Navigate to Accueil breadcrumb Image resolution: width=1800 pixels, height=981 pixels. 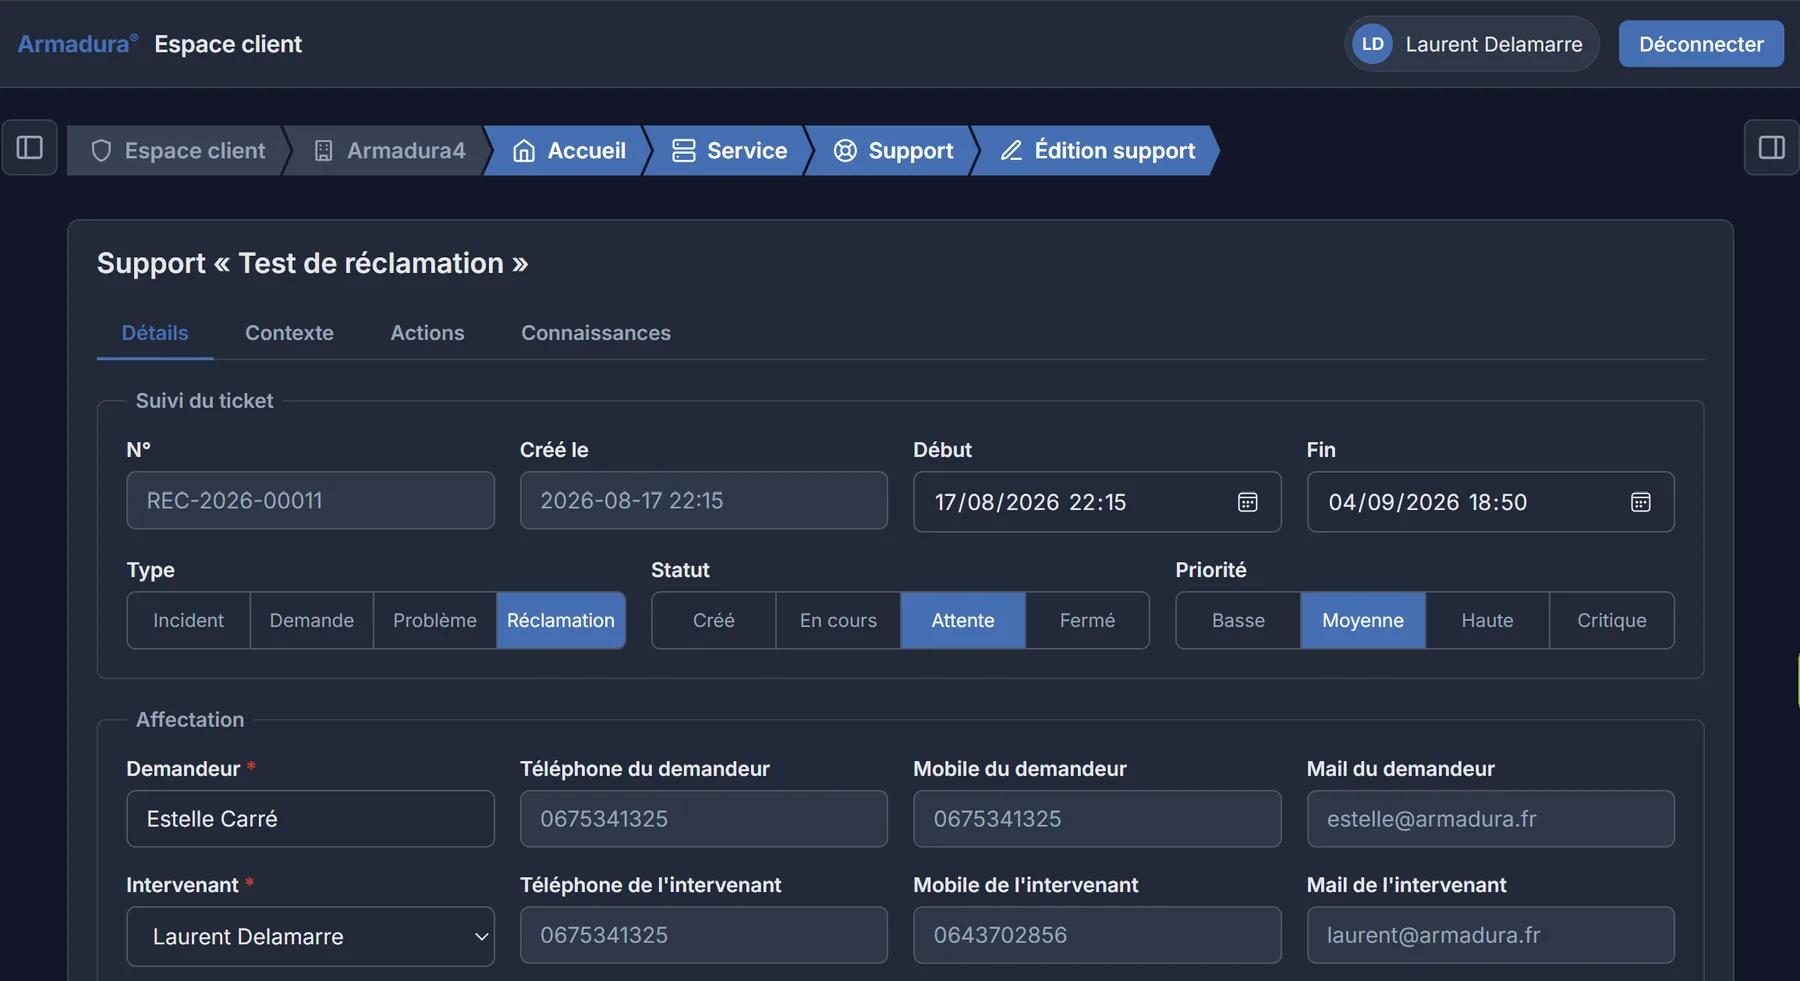pyautogui.click(x=569, y=151)
